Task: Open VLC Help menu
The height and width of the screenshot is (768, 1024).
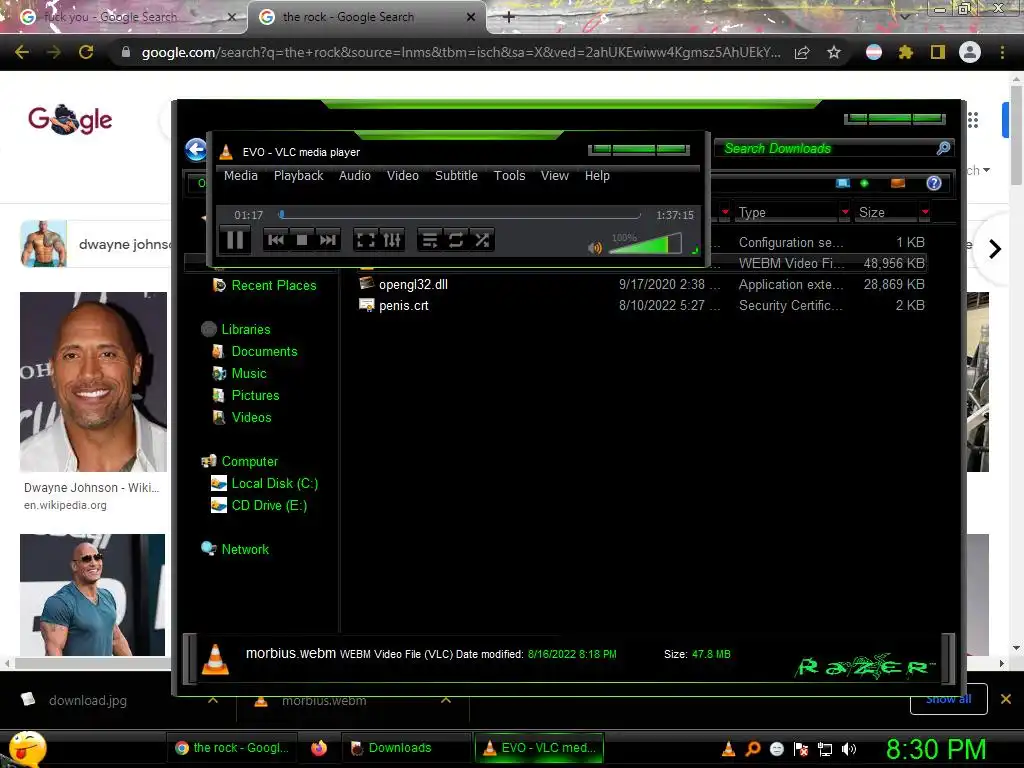Action: [597, 176]
